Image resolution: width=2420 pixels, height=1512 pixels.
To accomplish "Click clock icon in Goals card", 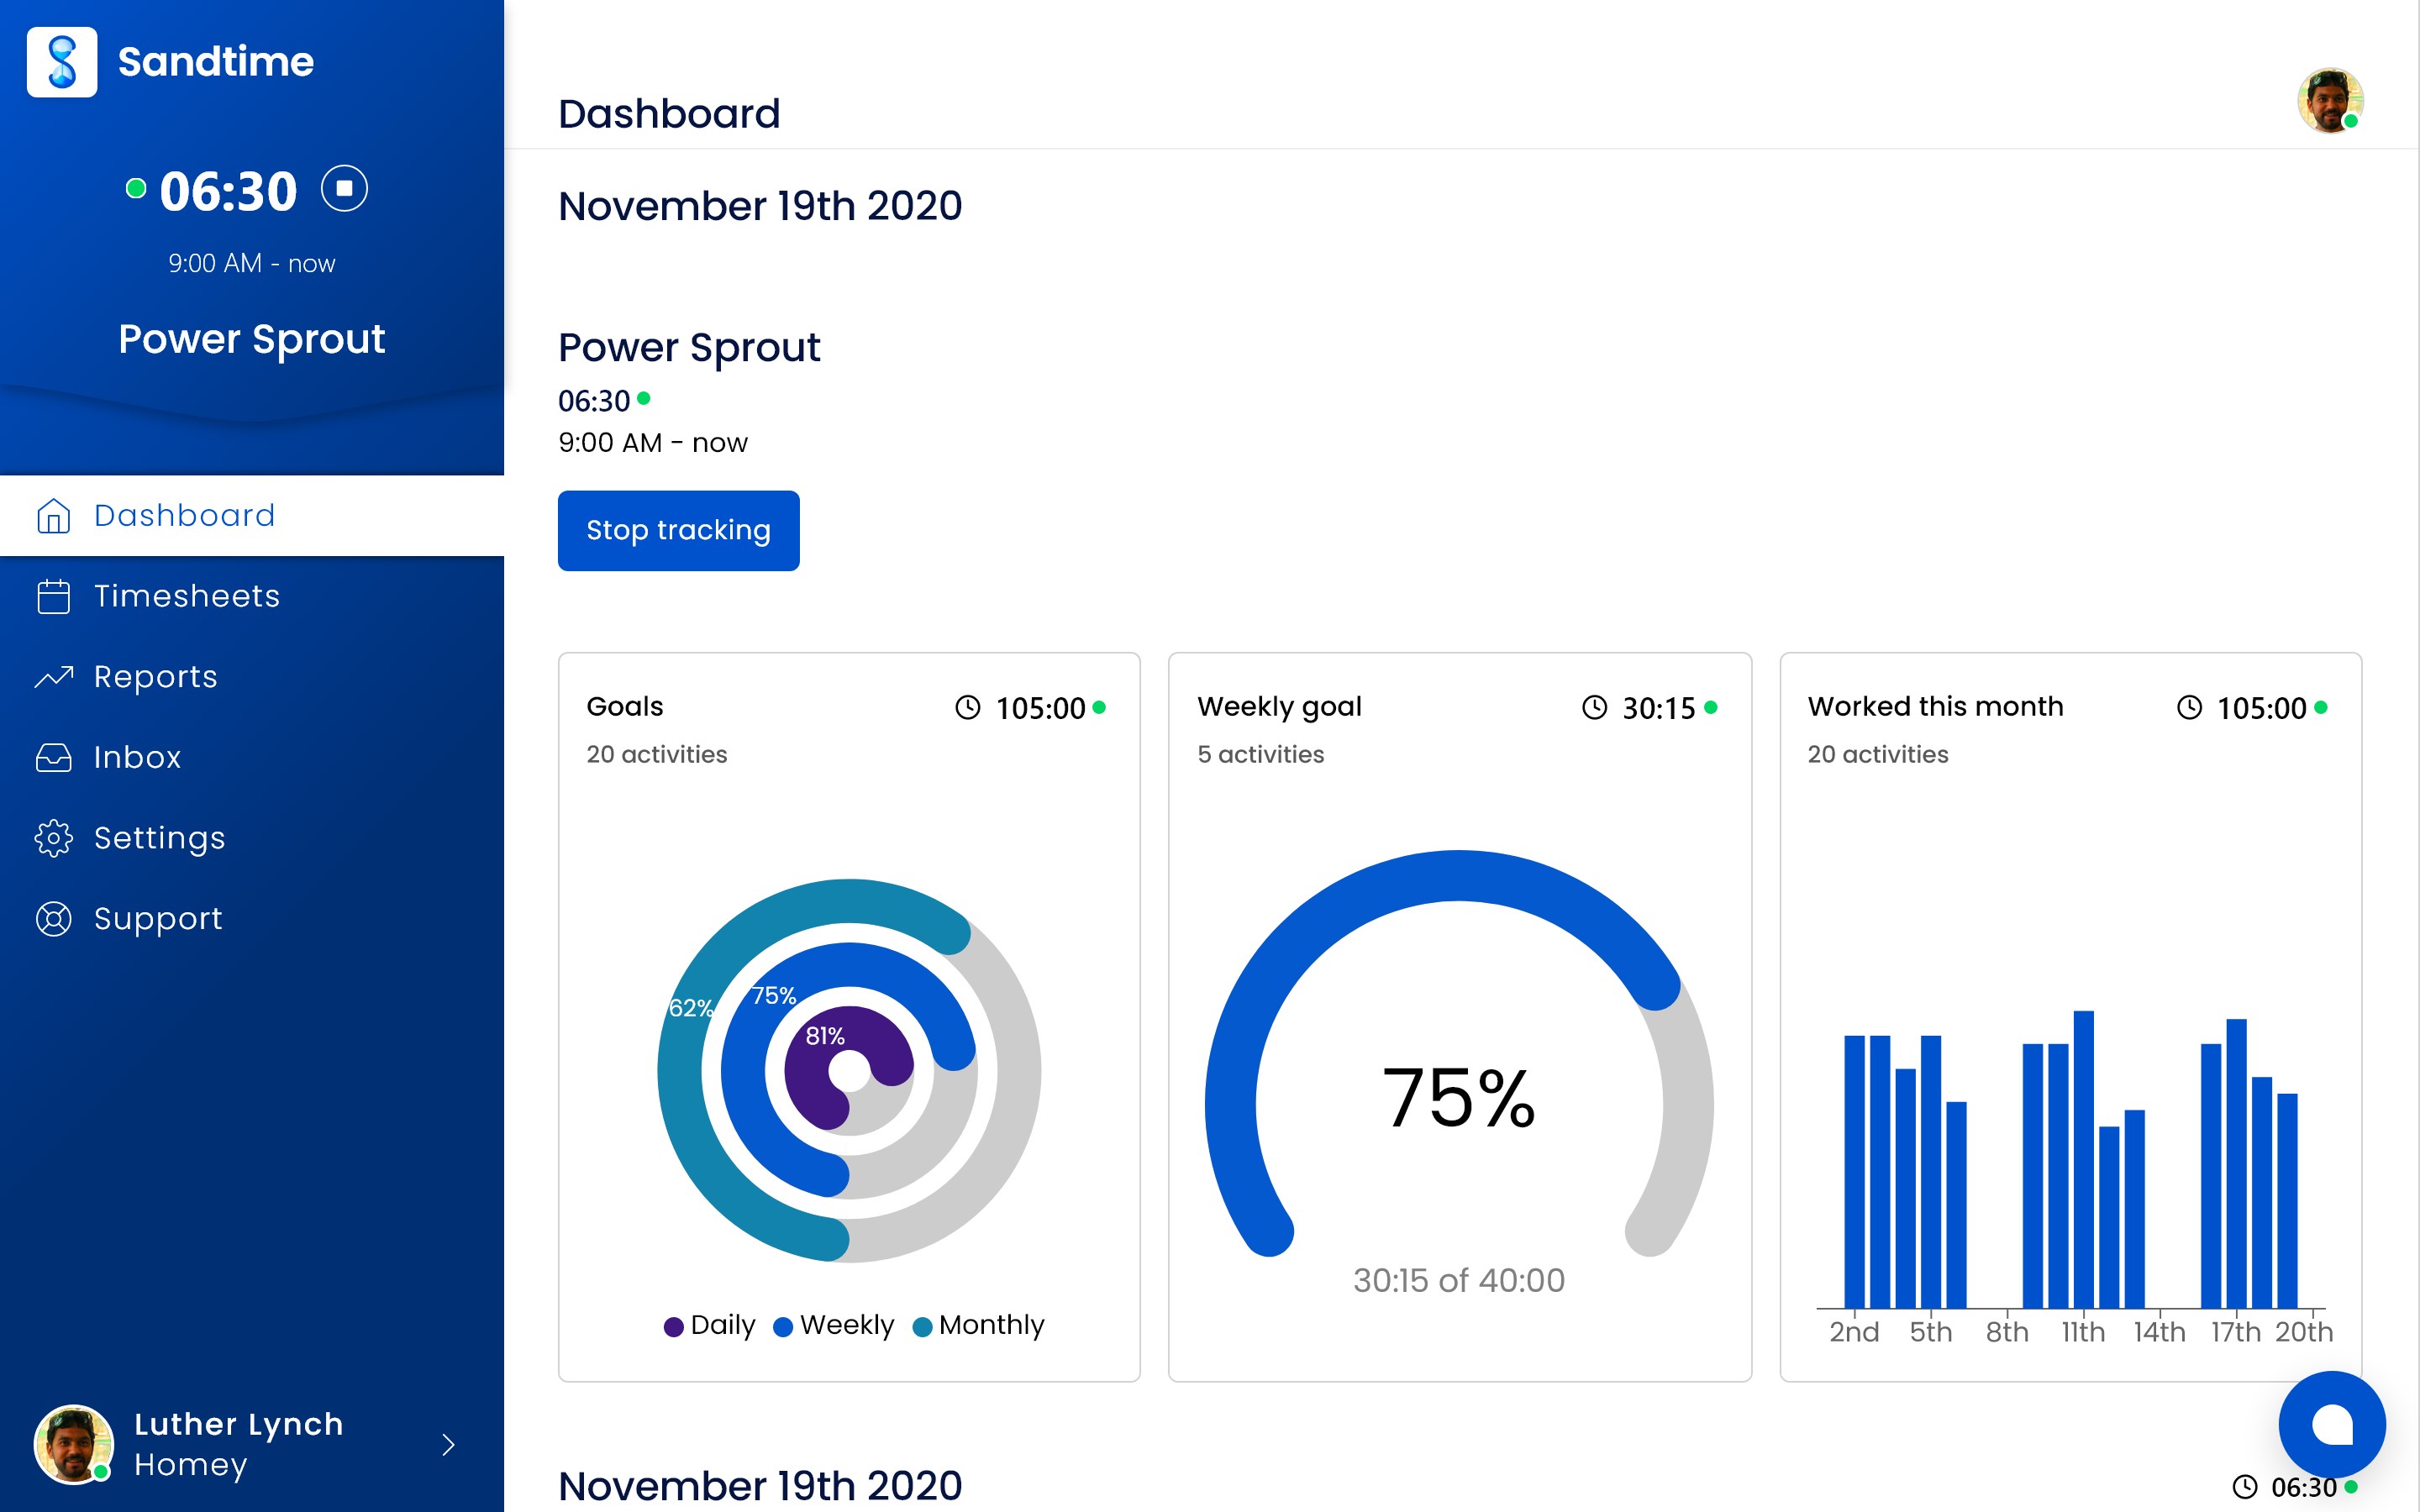I will [x=967, y=708].
